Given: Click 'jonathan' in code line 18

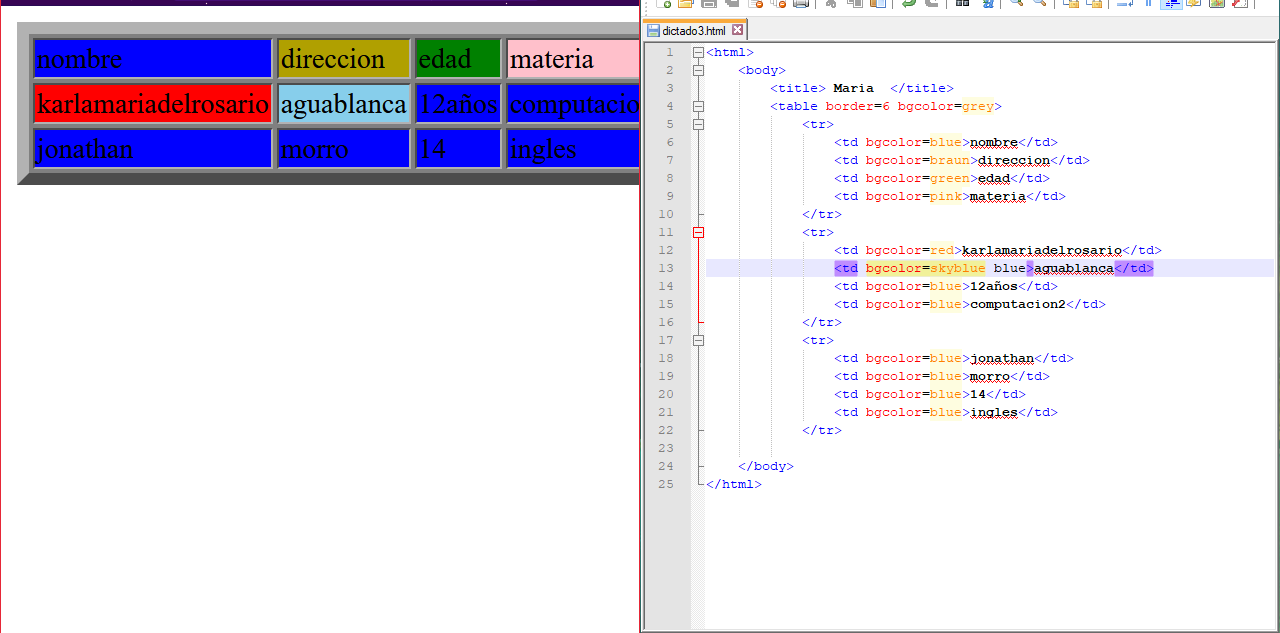Looking at the screenshot, I should [1002, 358].
